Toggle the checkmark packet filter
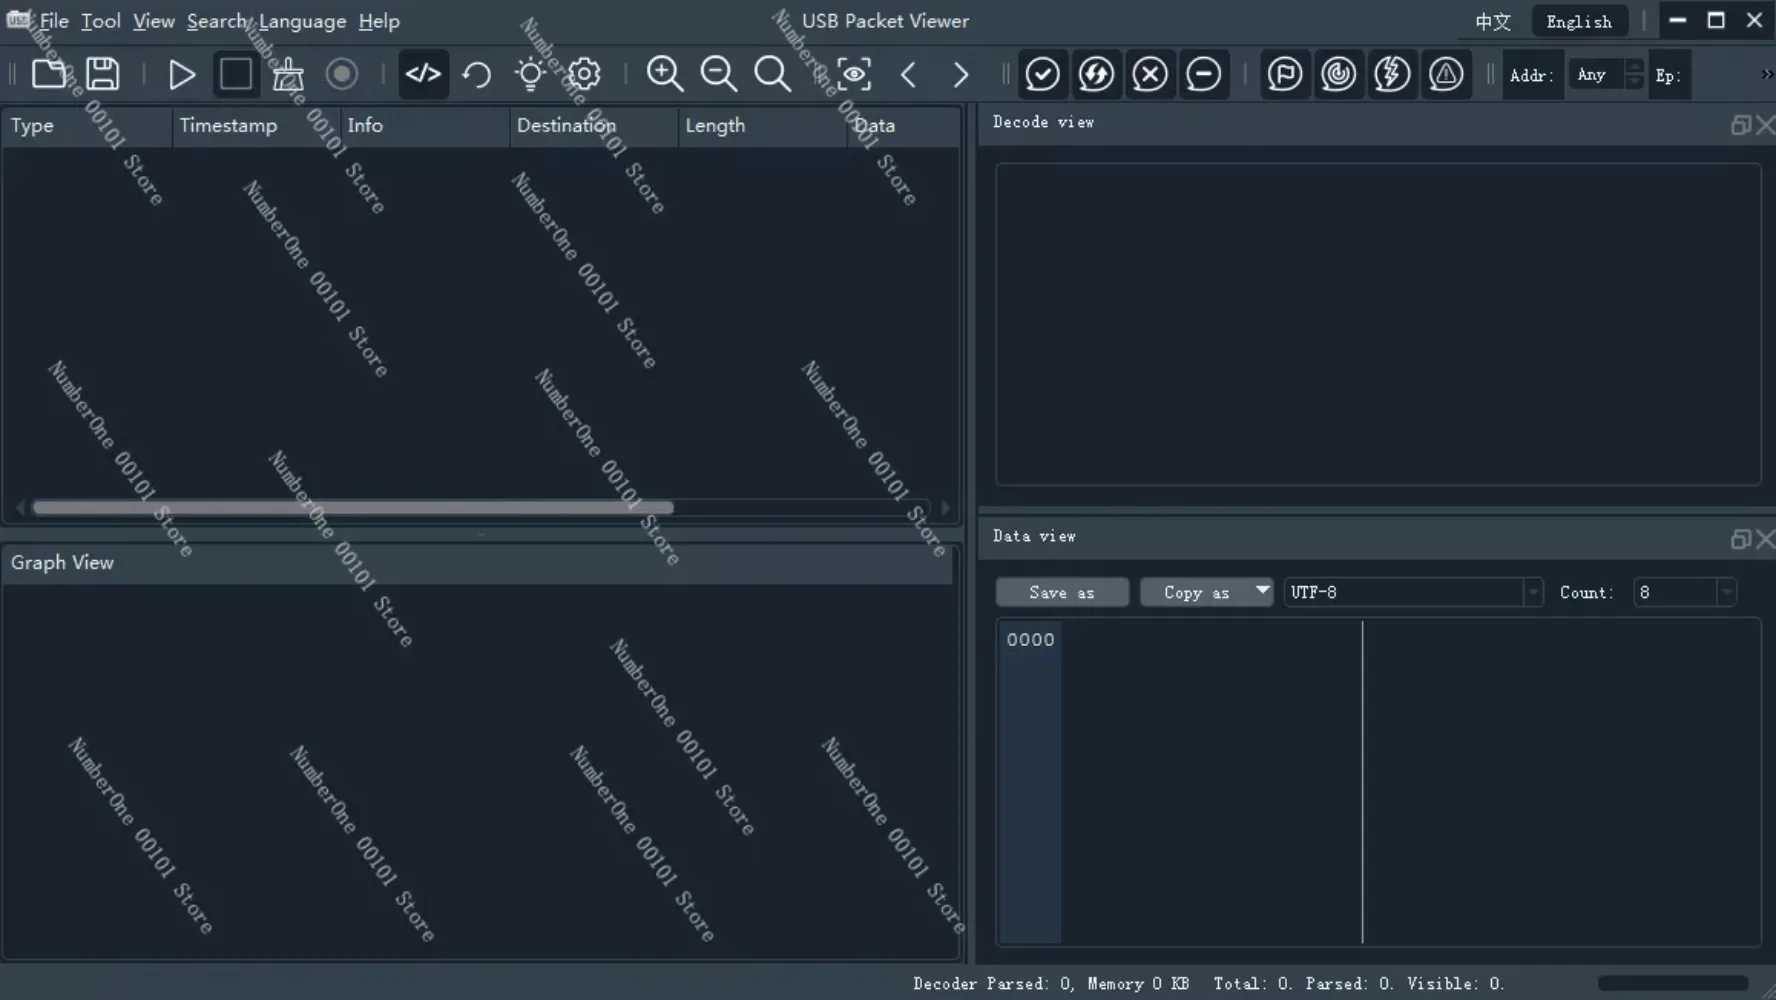Image resolution: width=1776 pixels, height=1000 pixels. pos(1042,74)
